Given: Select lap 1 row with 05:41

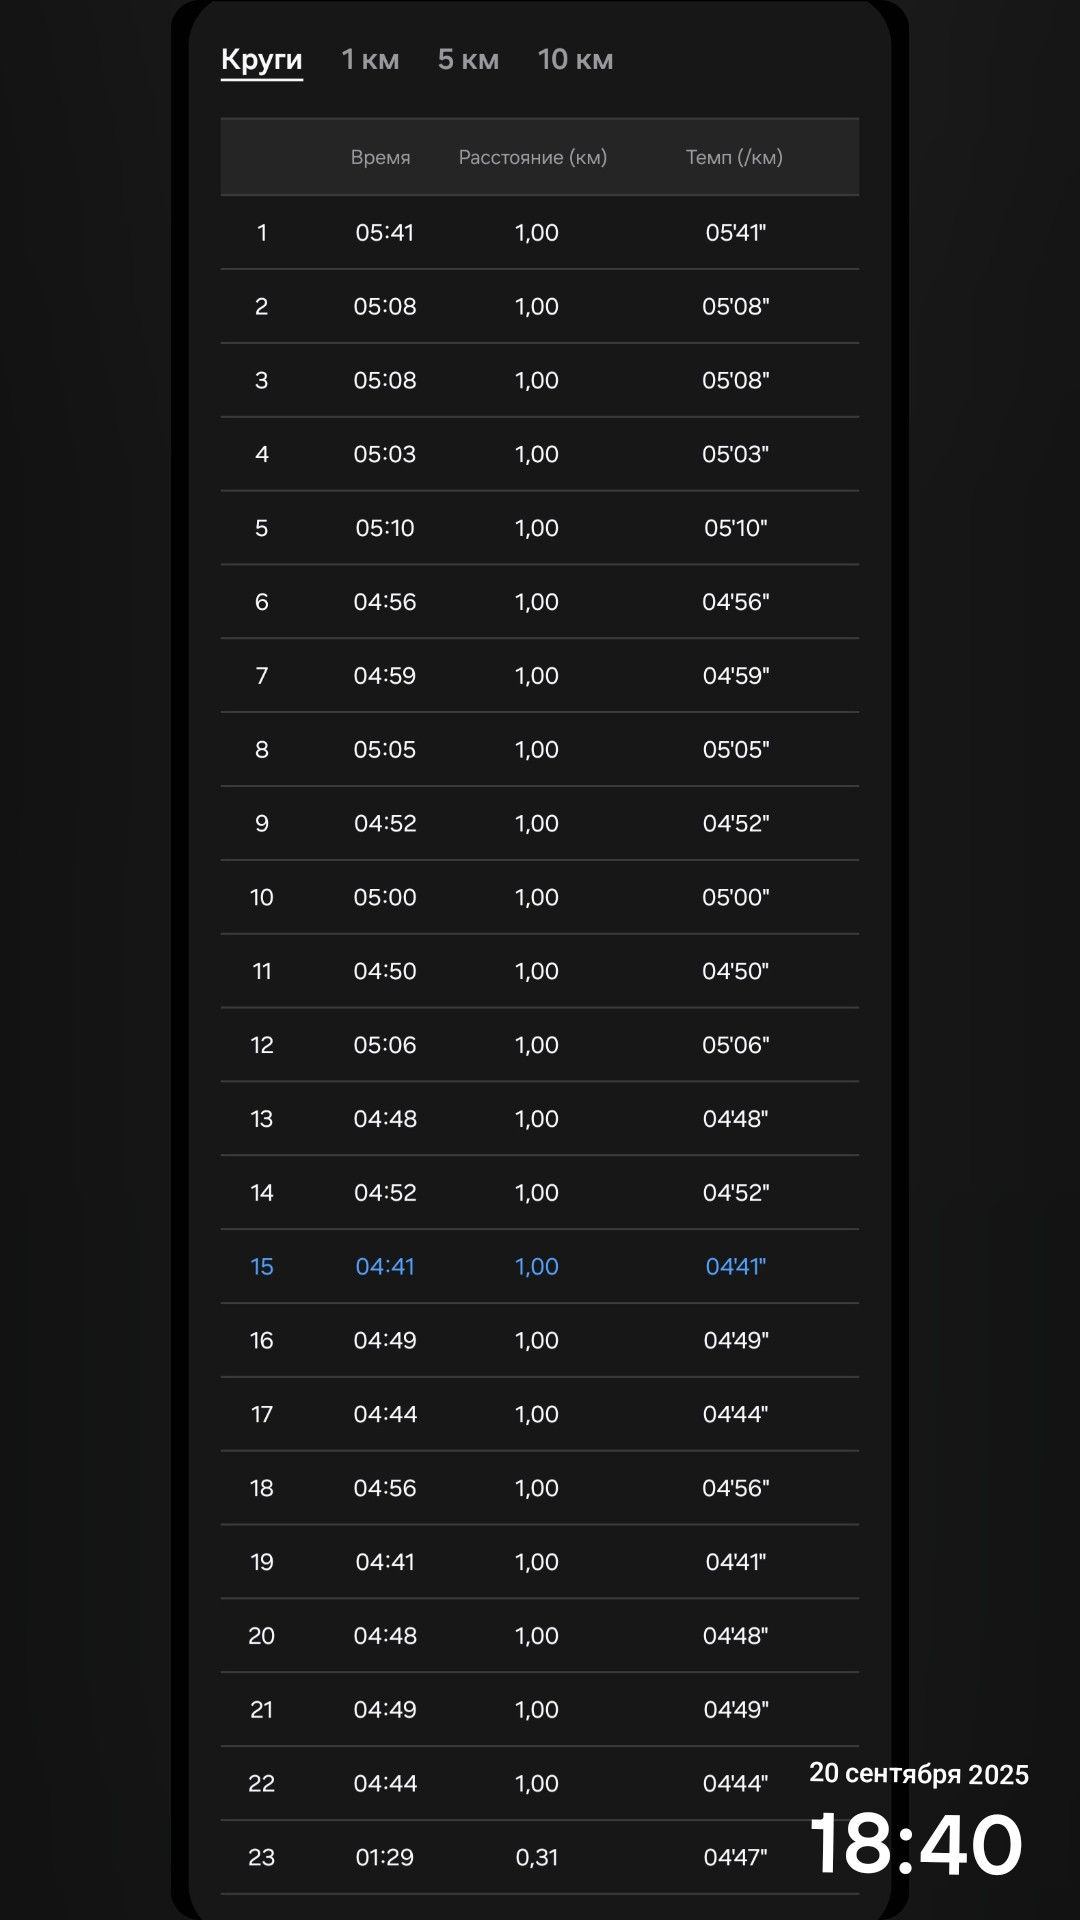Looking at the screenshot, I should coord(540,233).
